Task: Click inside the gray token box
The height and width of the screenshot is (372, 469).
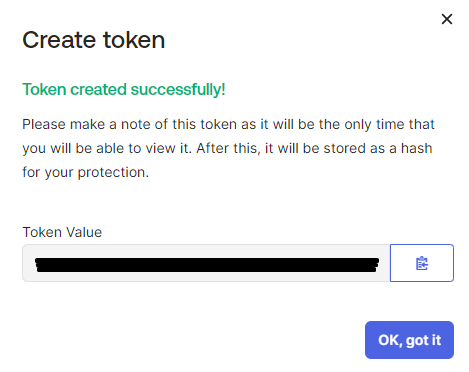Action: [x=206, y=263]
